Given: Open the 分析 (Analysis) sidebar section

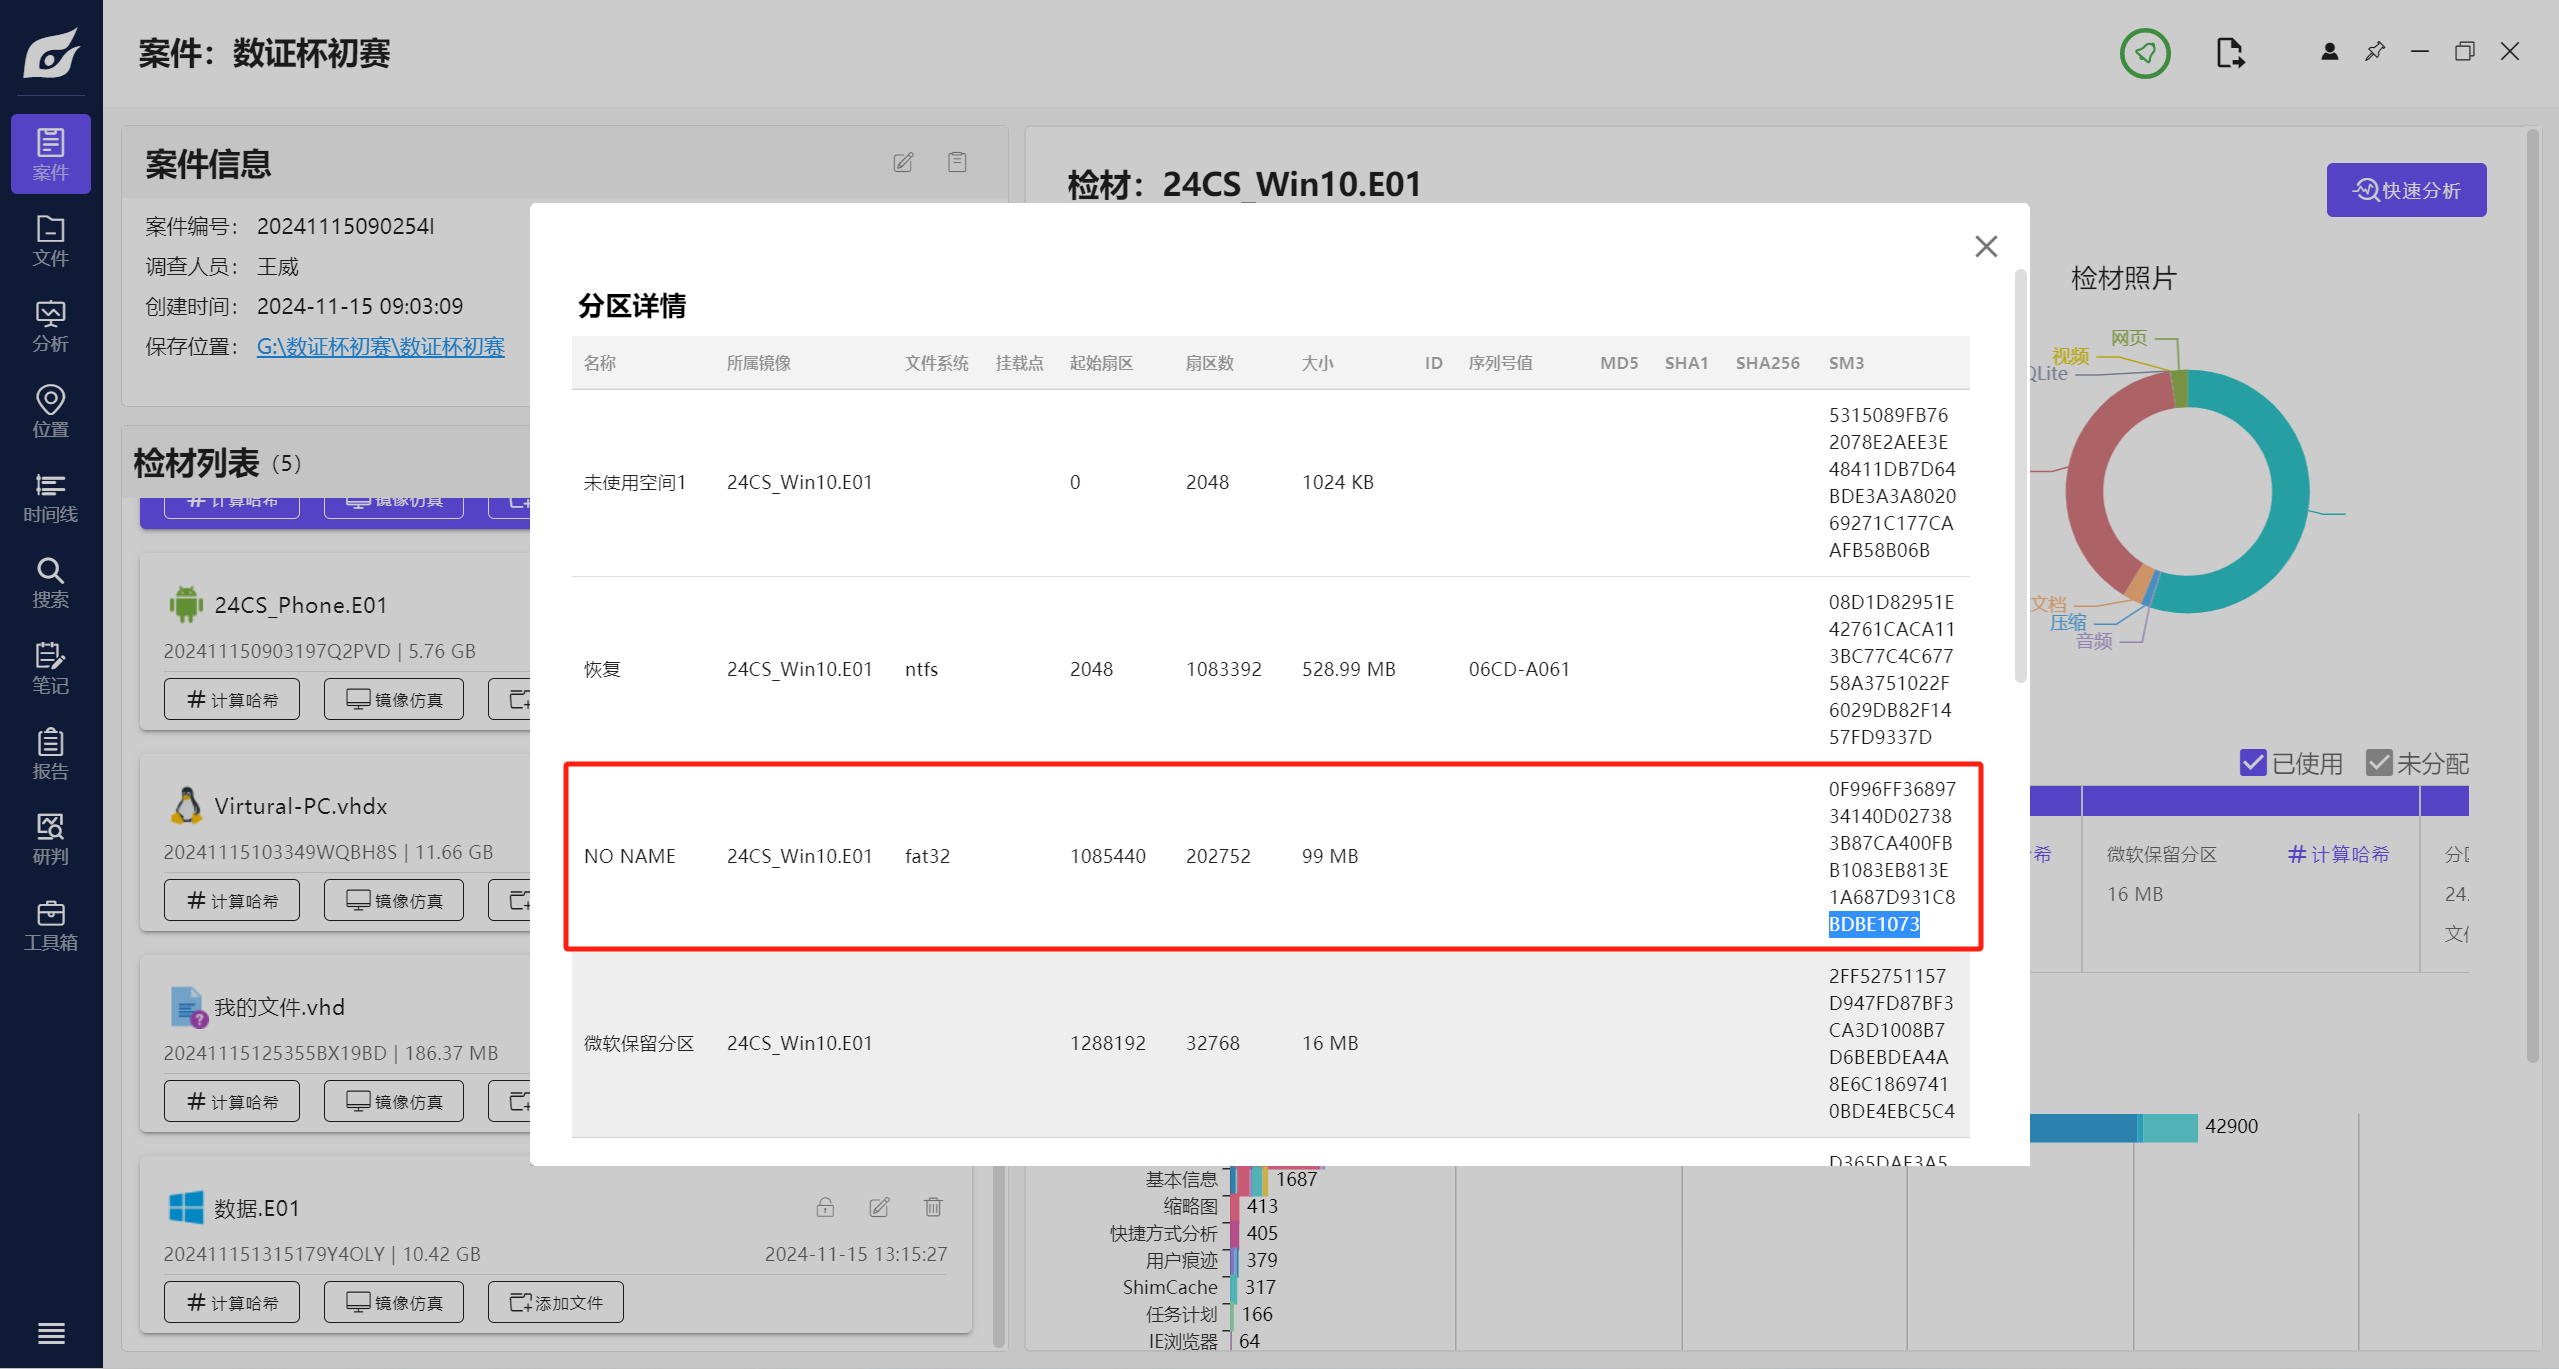Looking at the screenshot, I should (50, 326).
